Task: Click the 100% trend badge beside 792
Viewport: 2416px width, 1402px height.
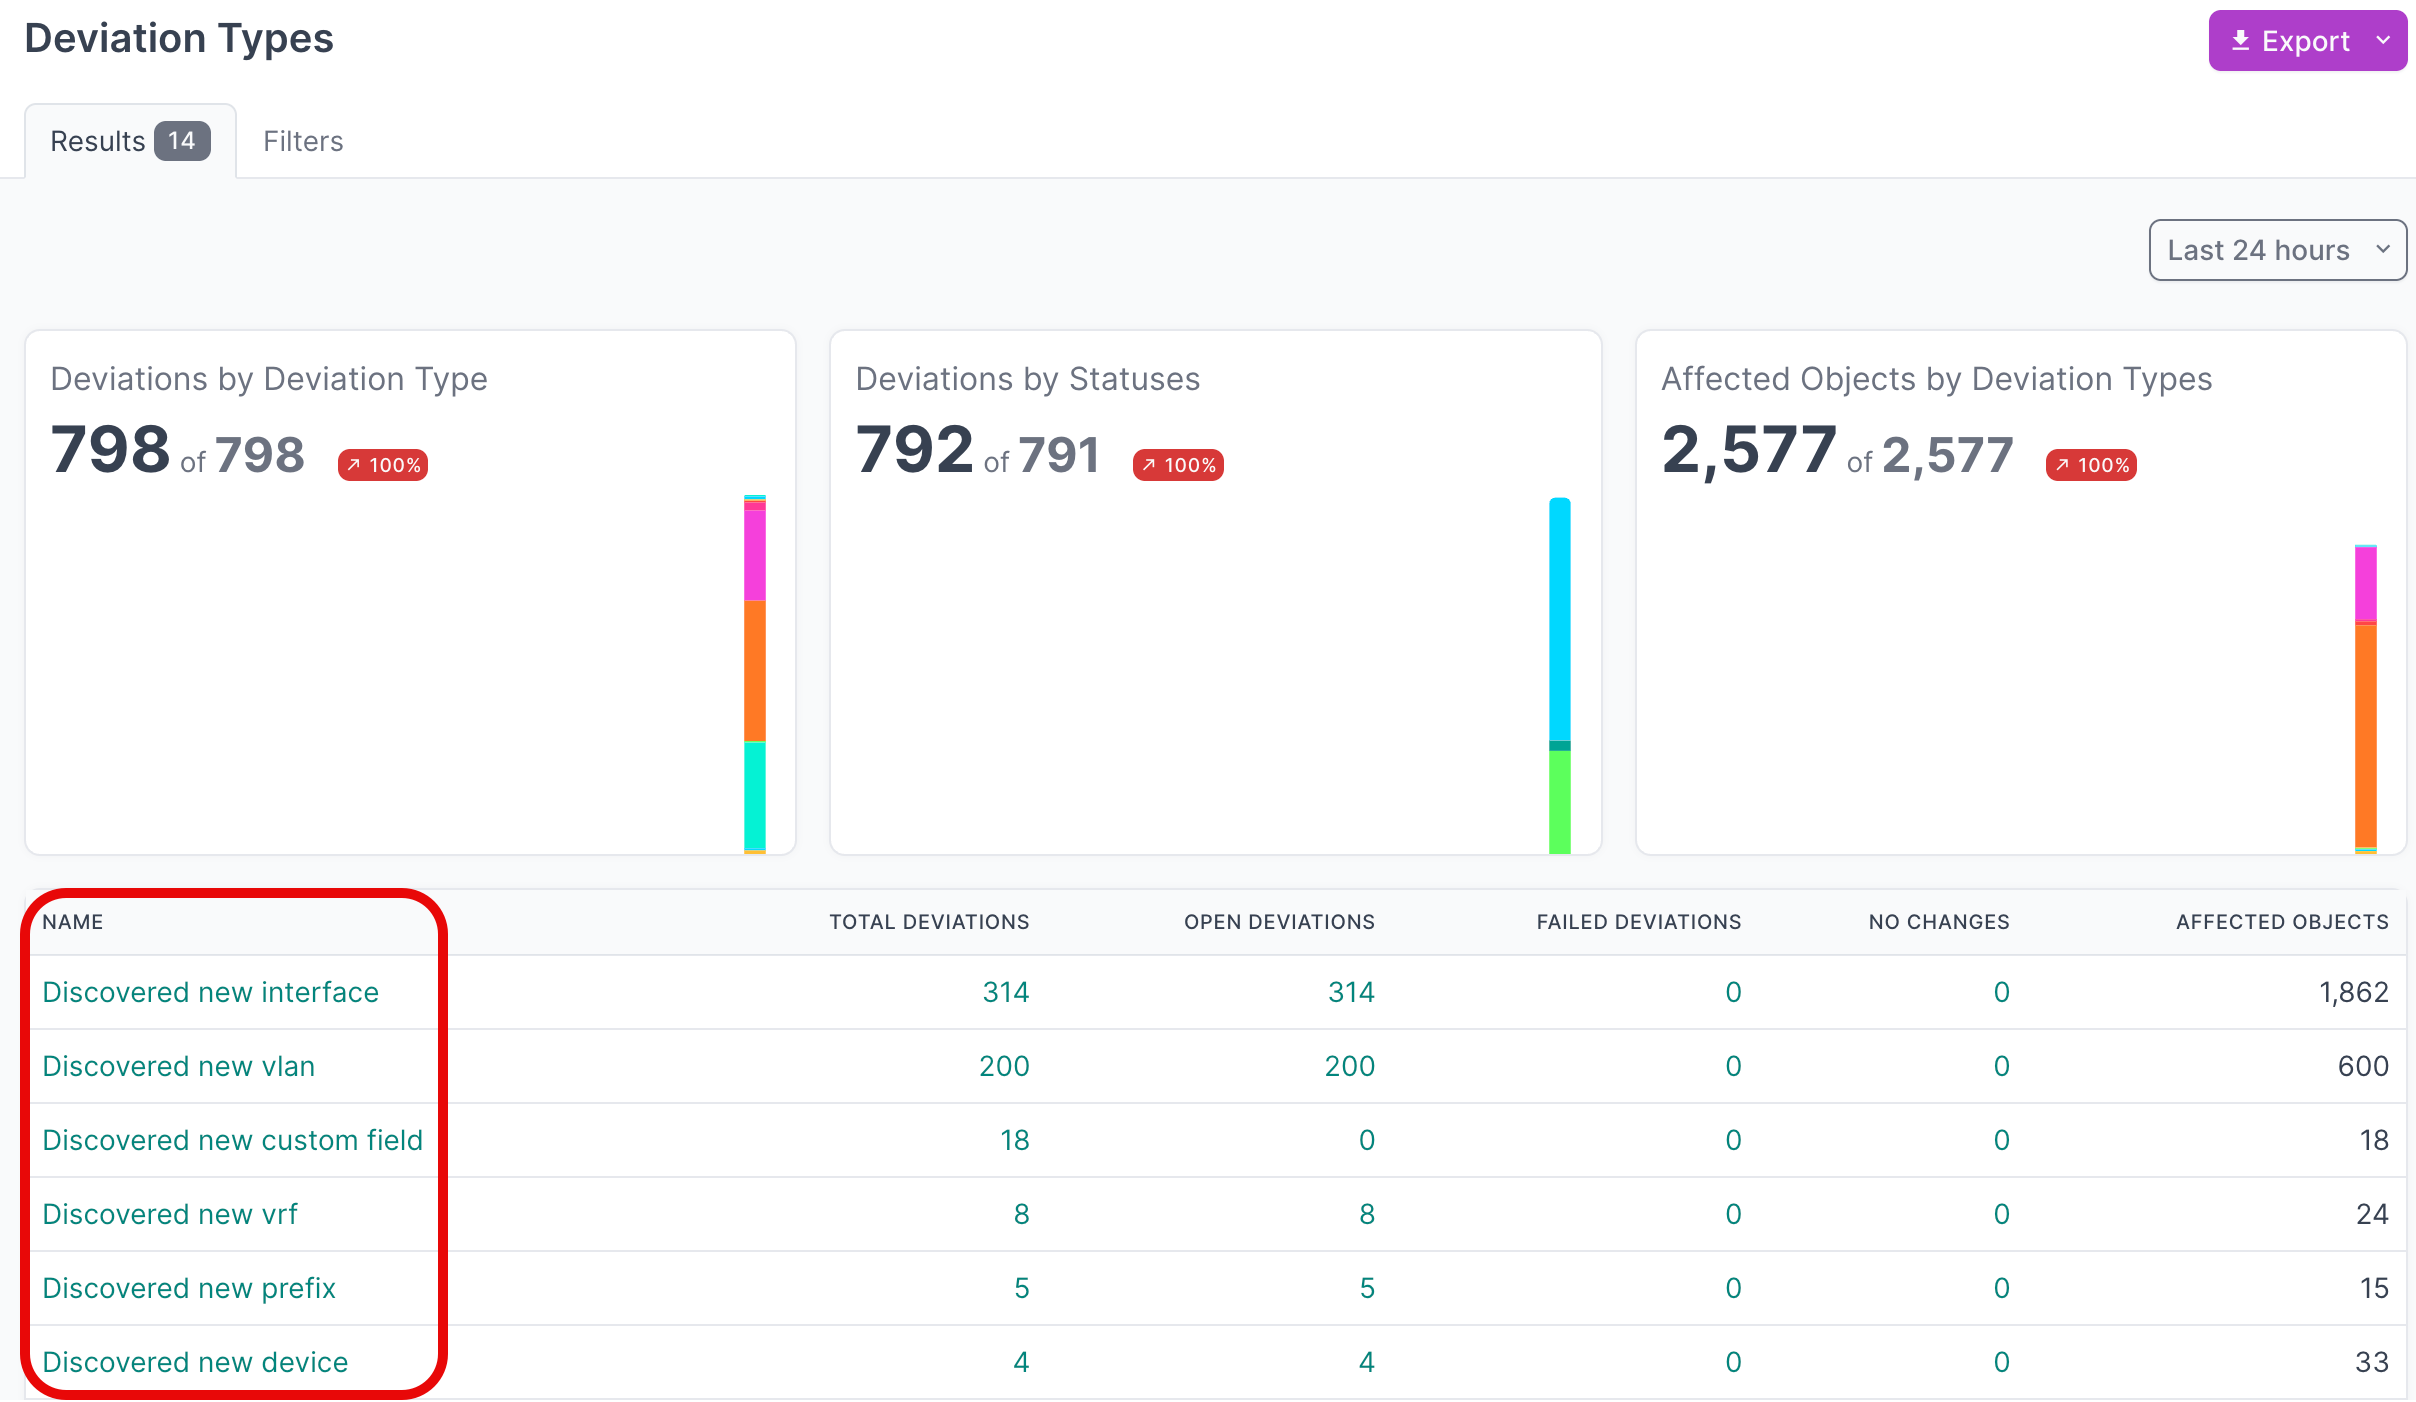Action: (1178, 465)
